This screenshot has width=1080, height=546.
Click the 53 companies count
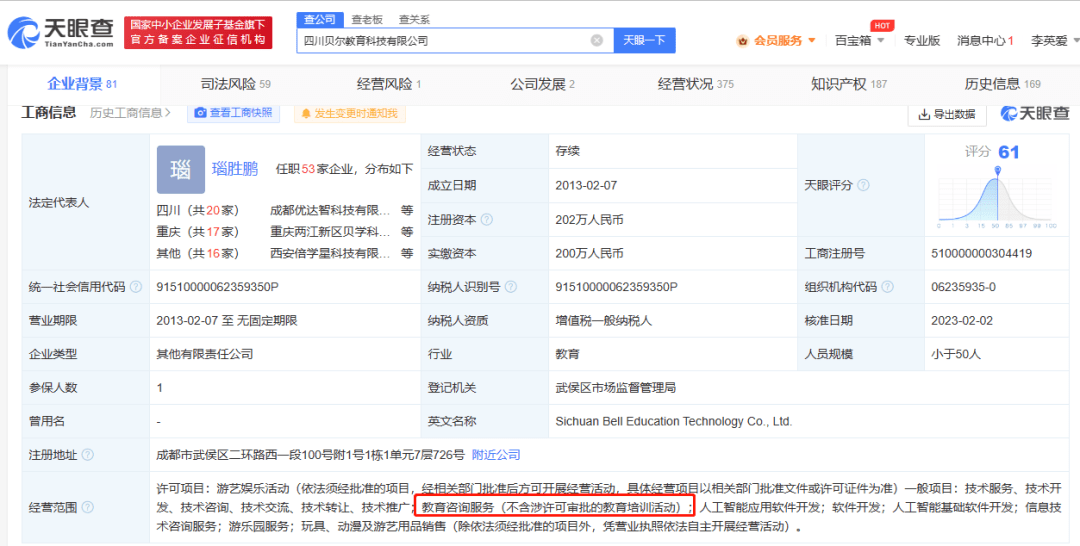pyautogui.click(x=308, y=169)
